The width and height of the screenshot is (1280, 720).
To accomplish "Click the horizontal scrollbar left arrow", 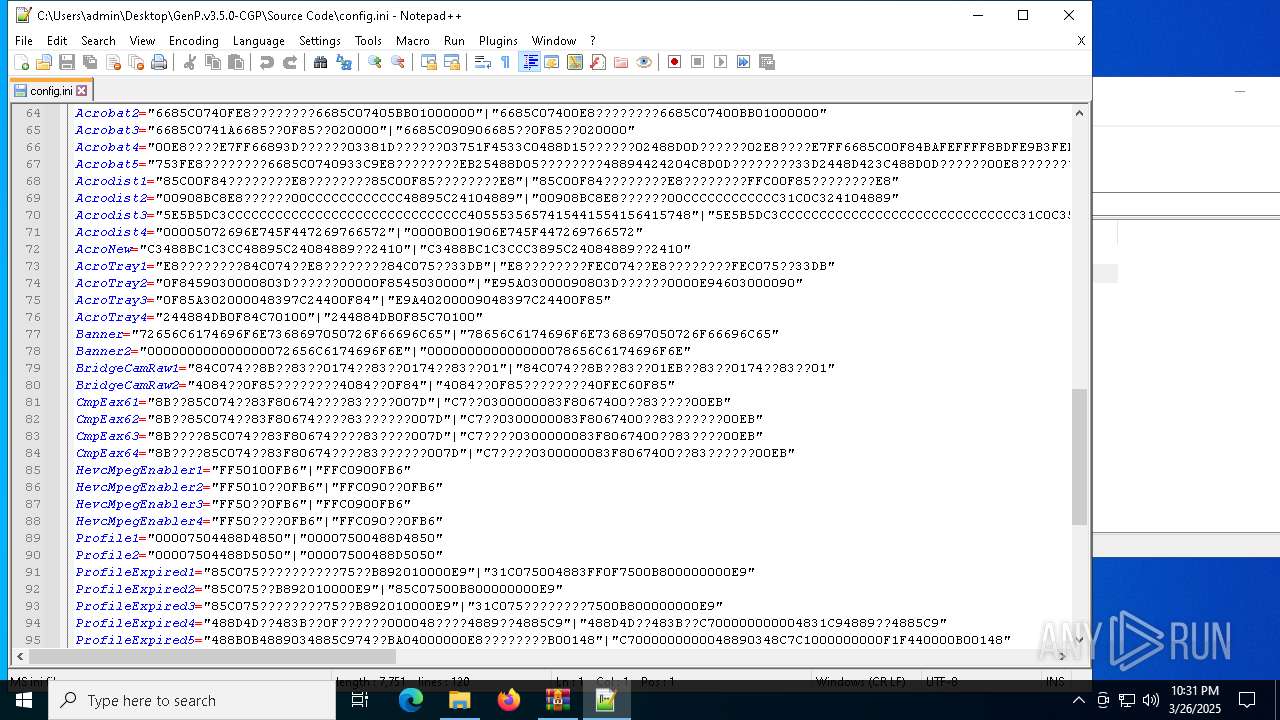I will tap(20, 656).
